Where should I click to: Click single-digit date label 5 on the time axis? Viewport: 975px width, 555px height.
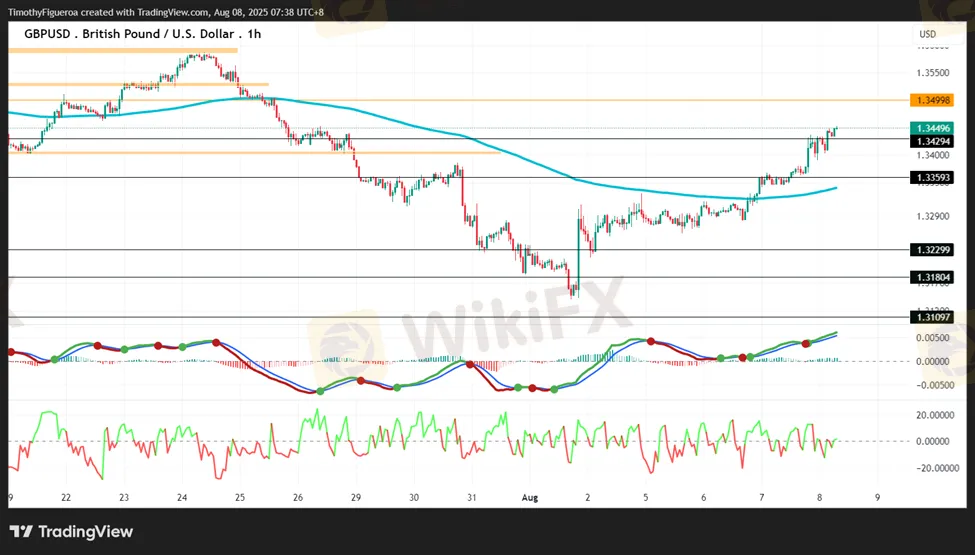[x=645, y=498]
